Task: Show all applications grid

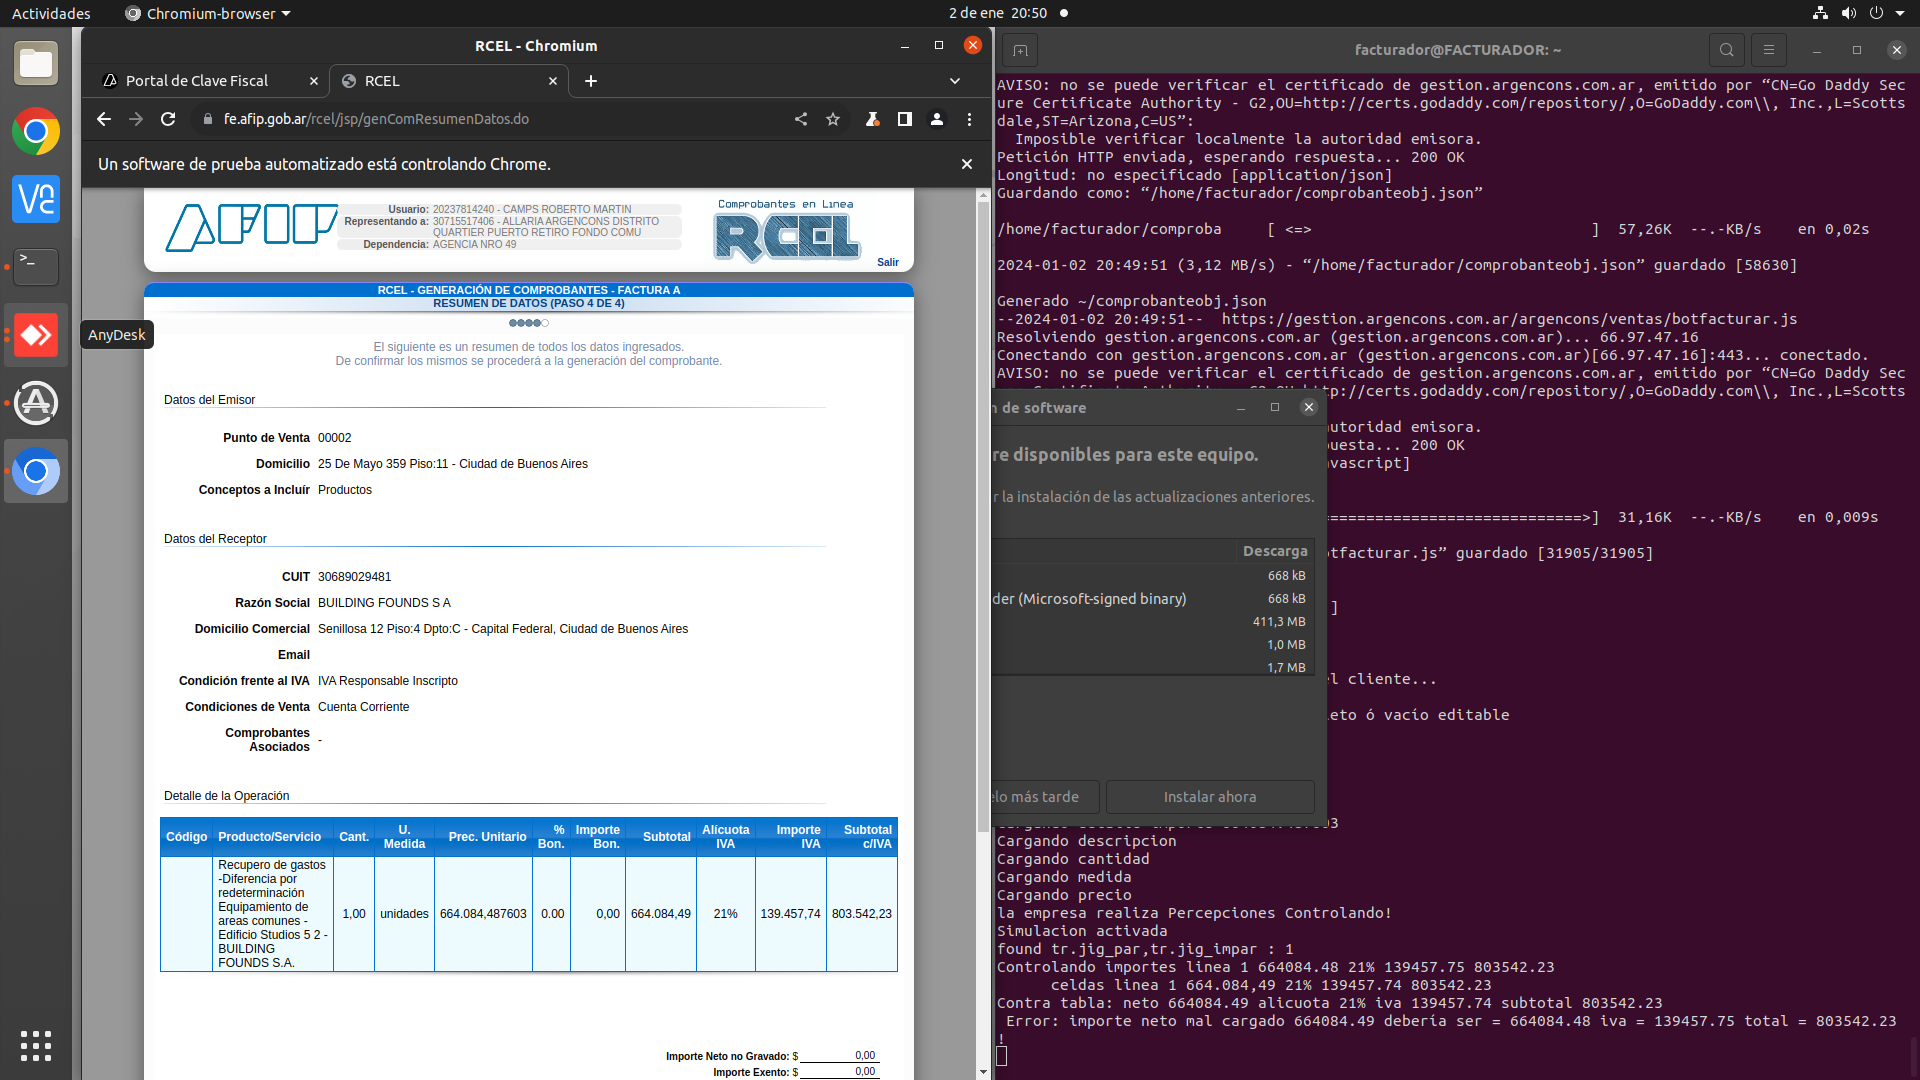Action: pos(36,1045)
